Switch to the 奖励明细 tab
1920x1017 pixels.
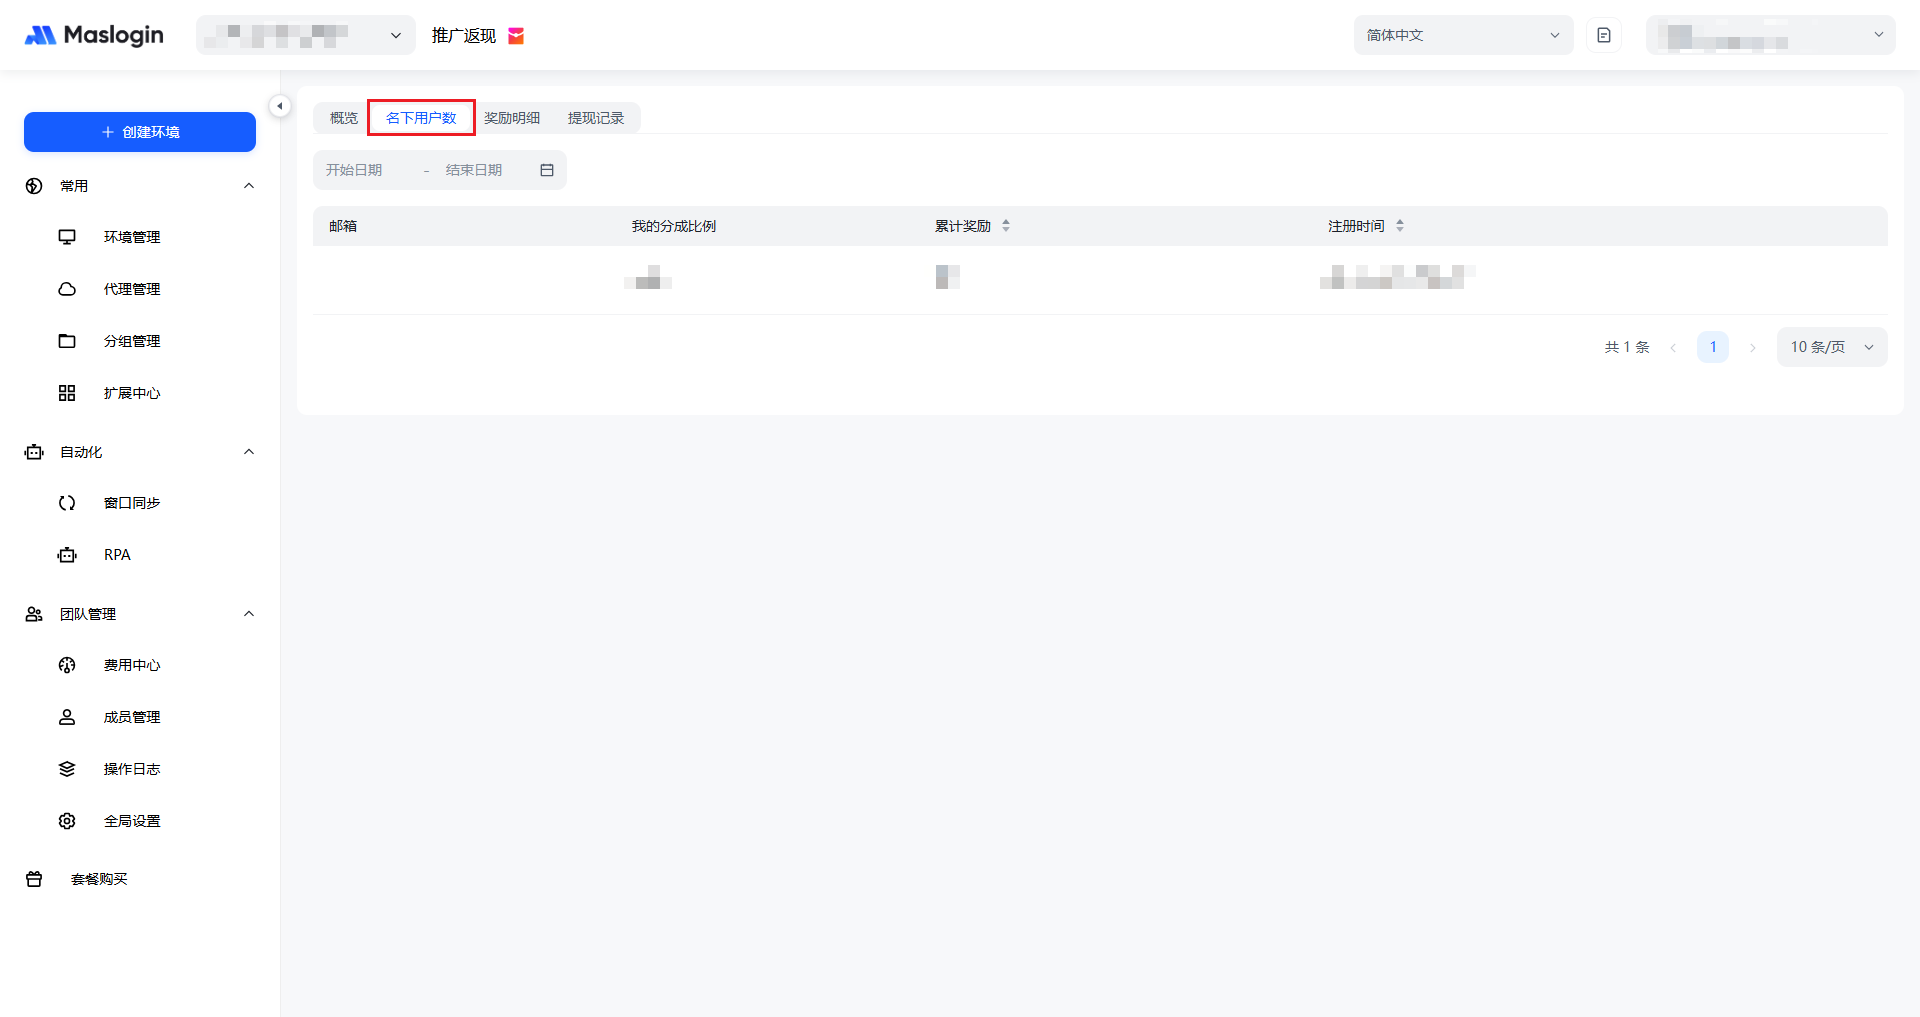(x=512, y=118)
